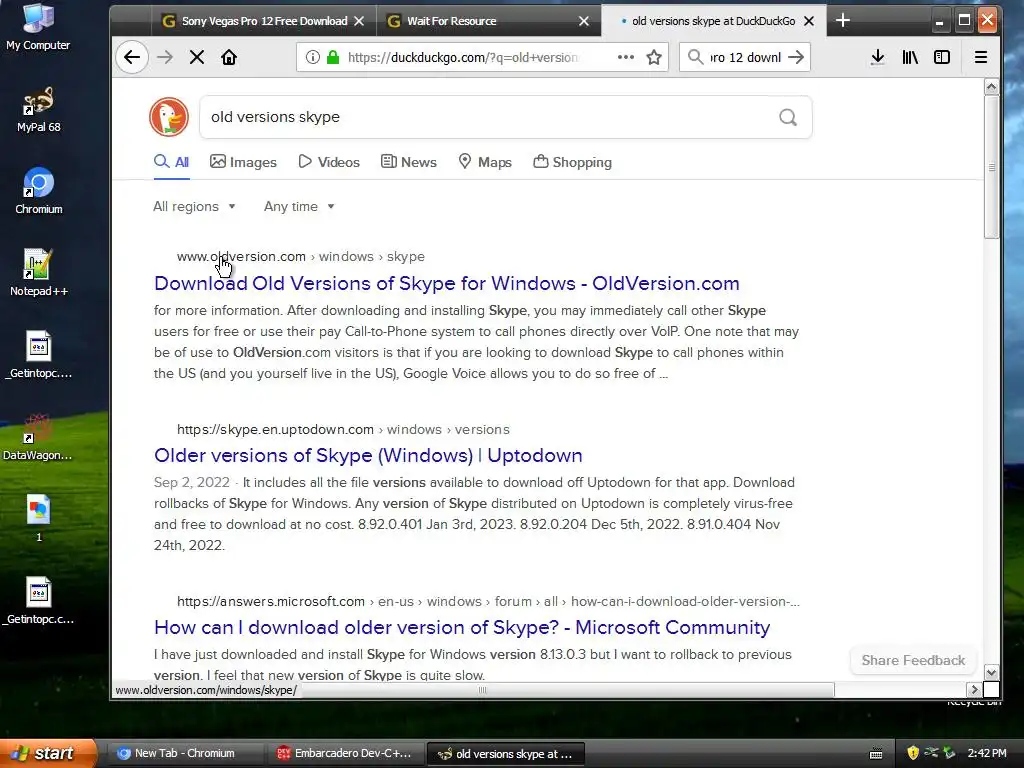
Task: Switch to News results
Action: click(409, 162)
